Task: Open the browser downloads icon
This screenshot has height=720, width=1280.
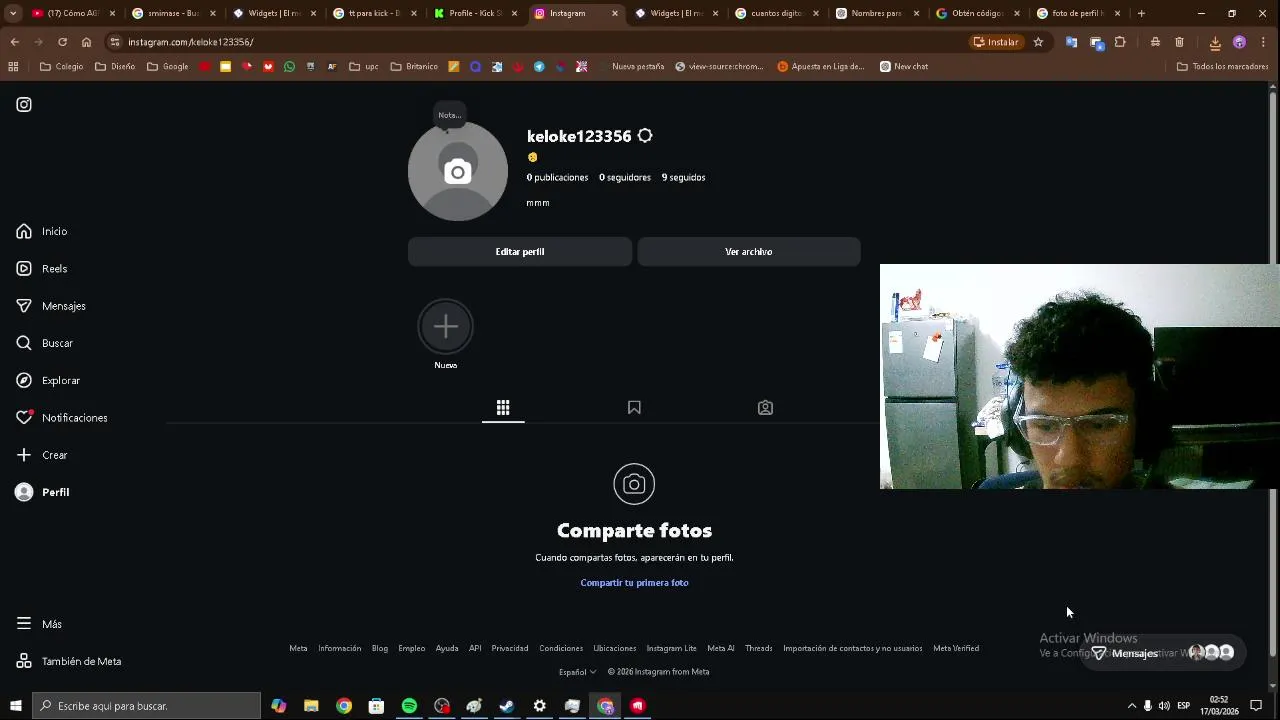Action: [1215, 42]
